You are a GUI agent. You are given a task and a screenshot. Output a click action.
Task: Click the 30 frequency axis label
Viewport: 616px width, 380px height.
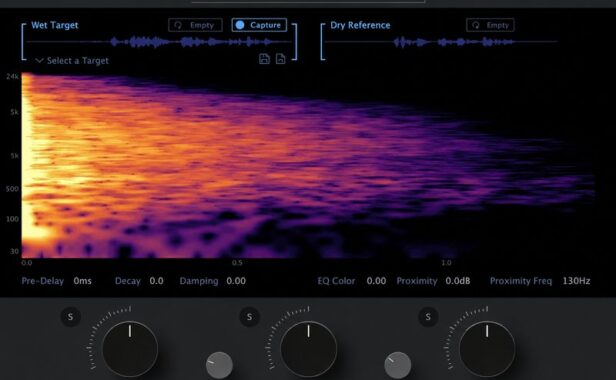tap(15, 251)
